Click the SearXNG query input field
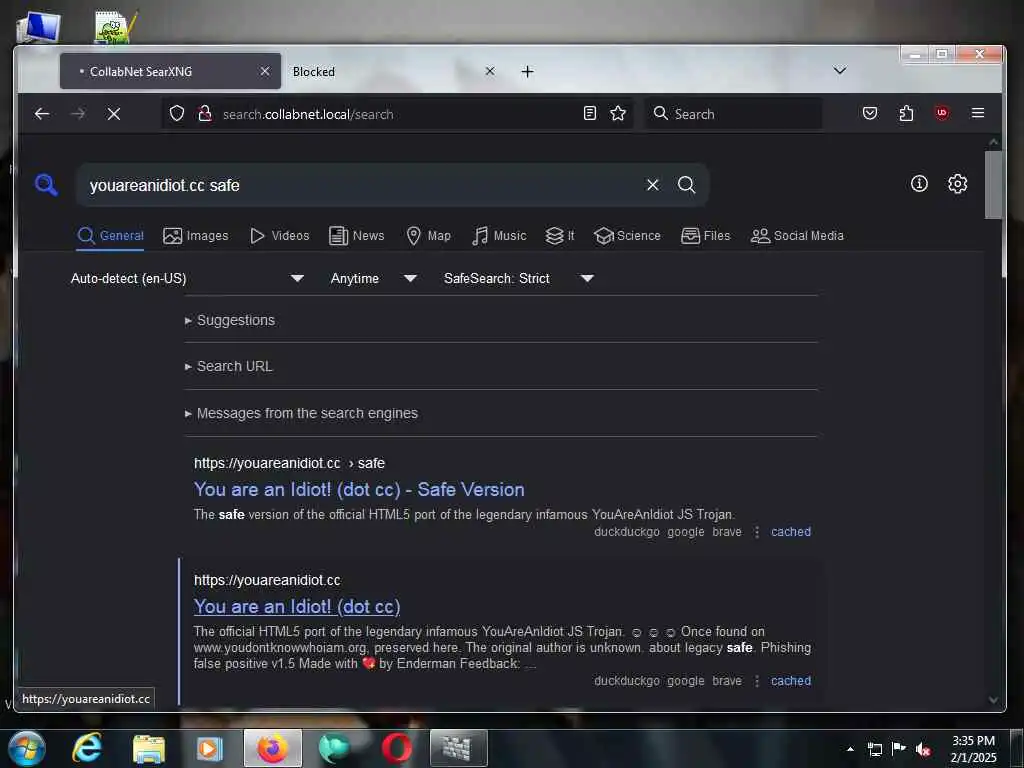 click(362, 185)
